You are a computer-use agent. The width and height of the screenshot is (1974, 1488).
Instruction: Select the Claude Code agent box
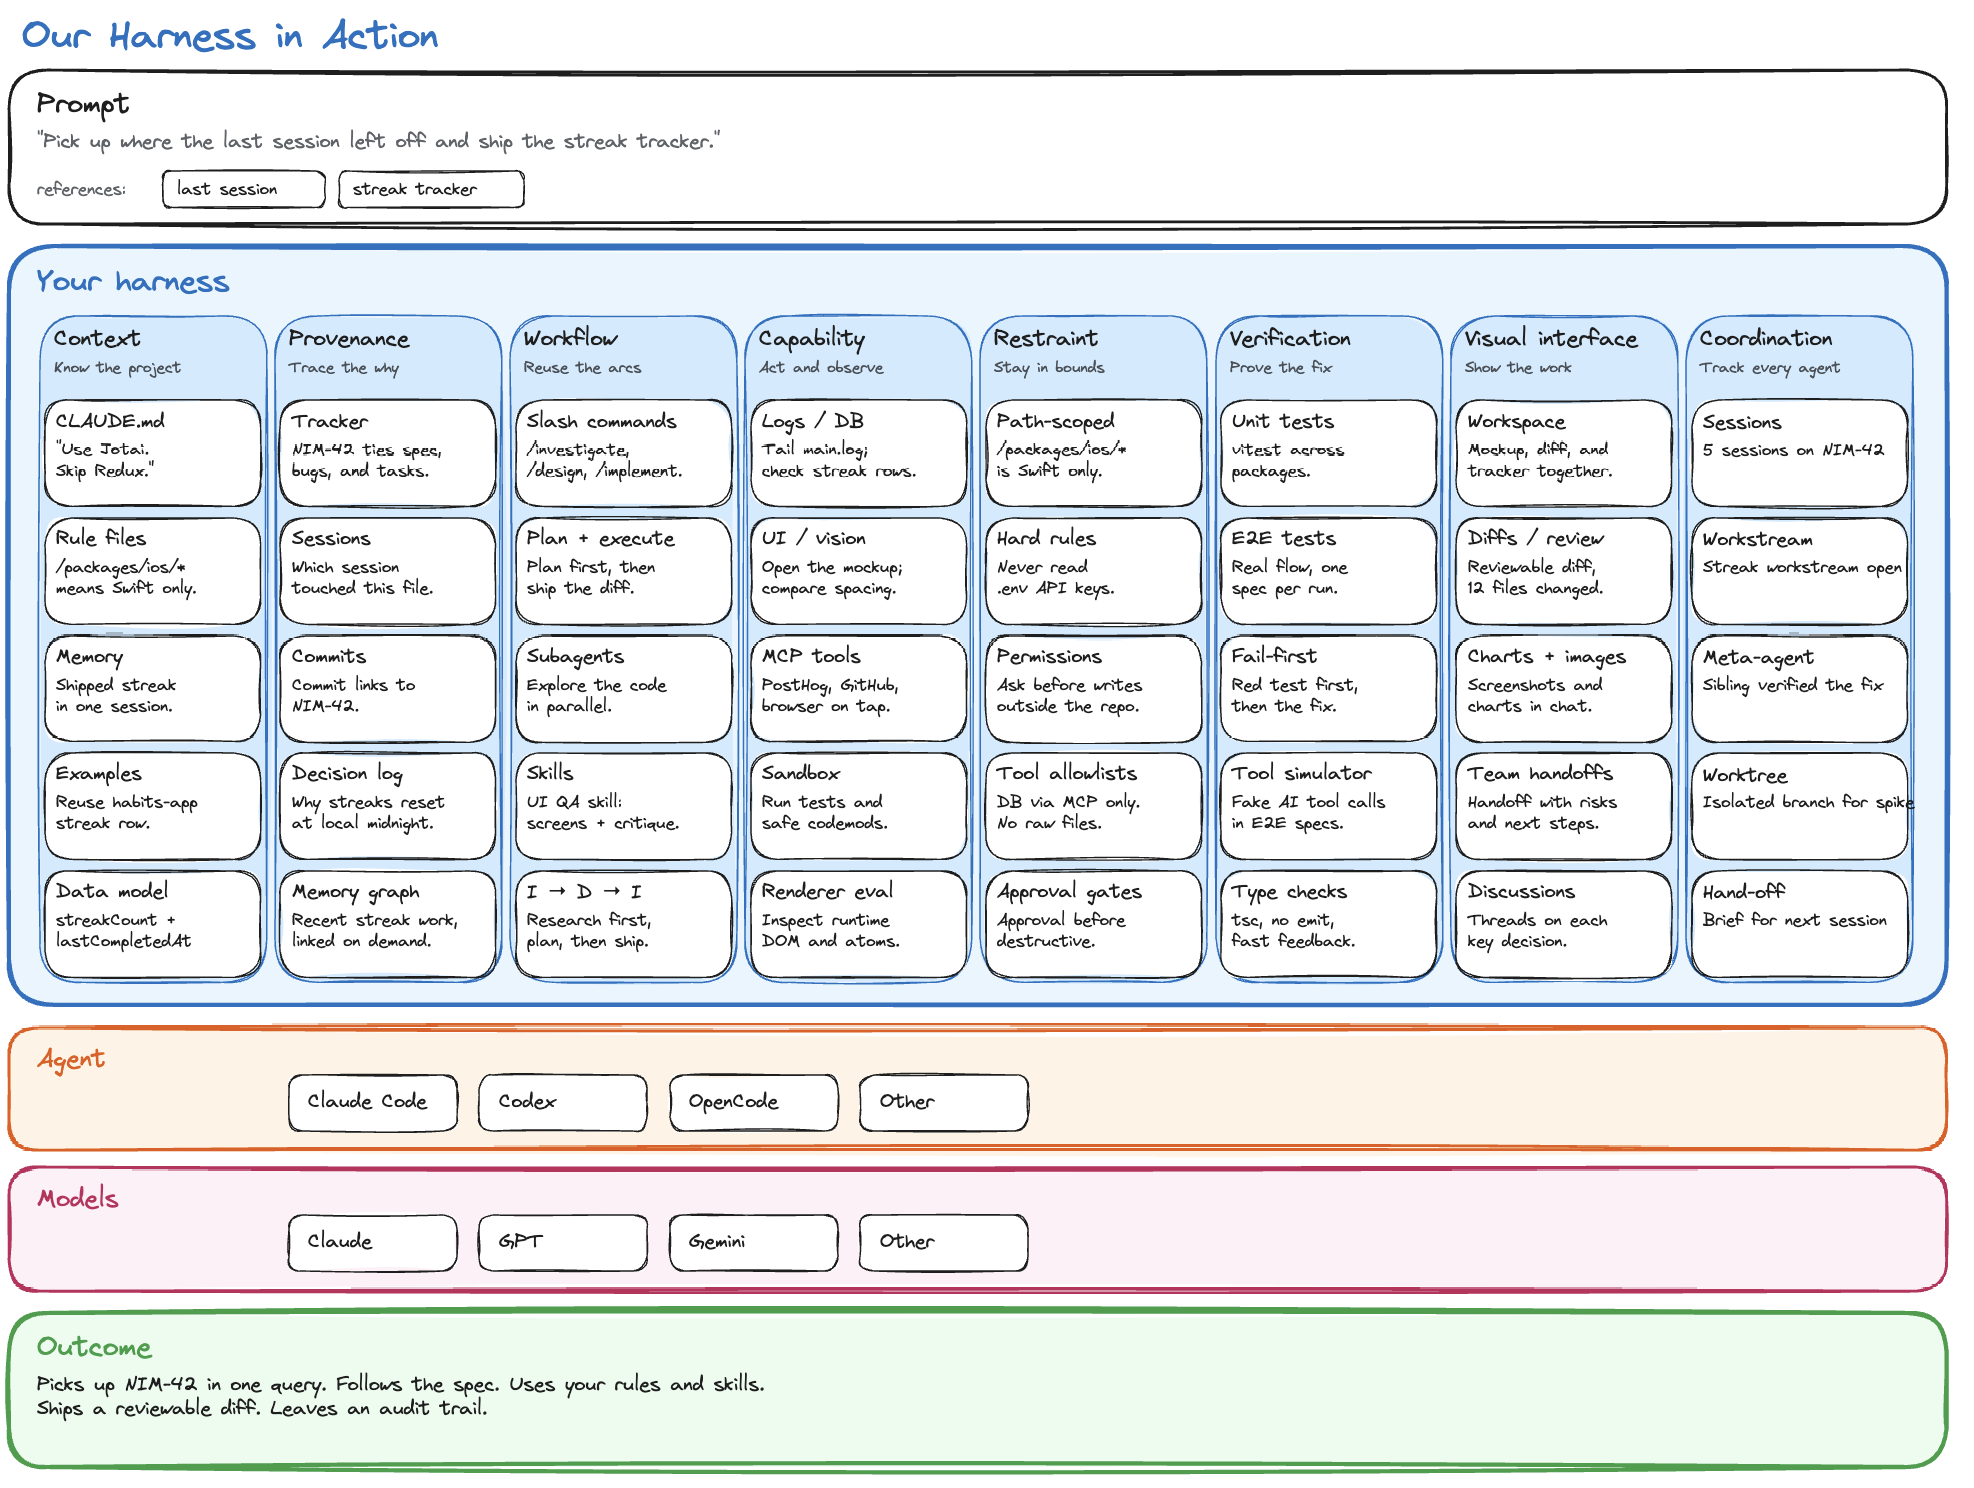tap(373, 1103)
